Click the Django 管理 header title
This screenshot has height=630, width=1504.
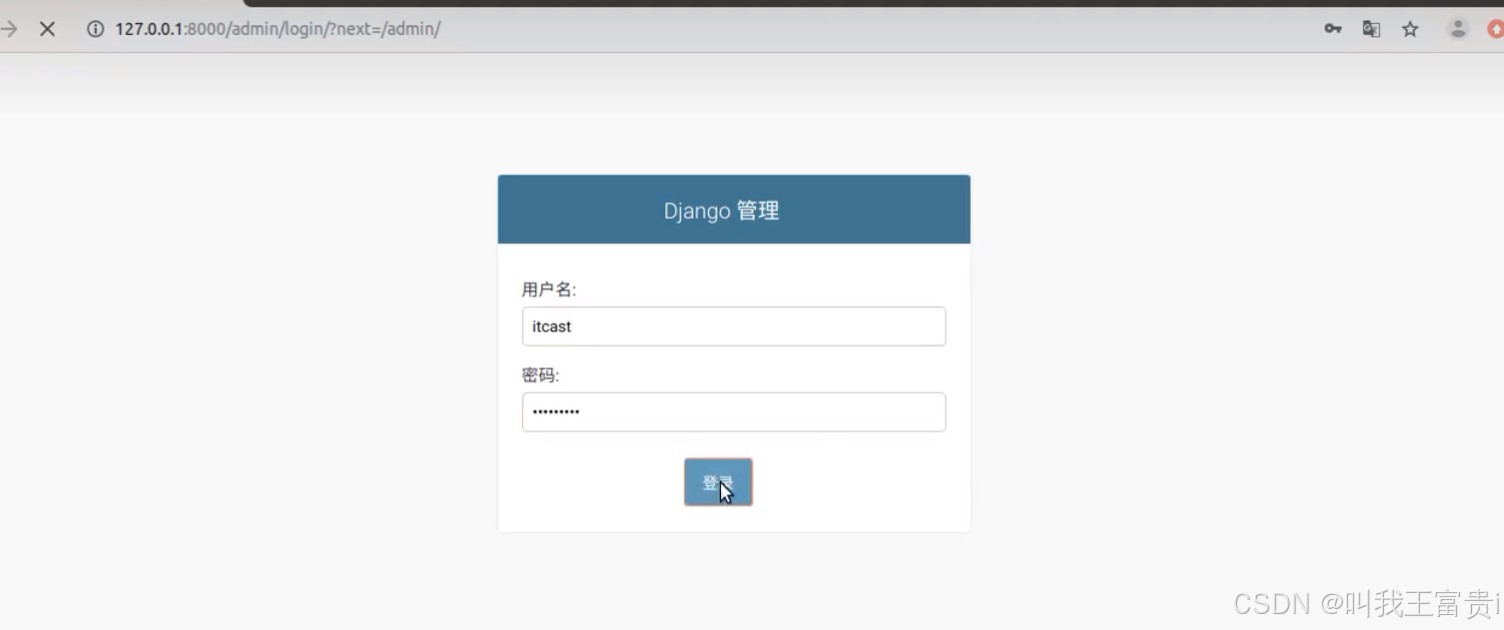[721, 211]
